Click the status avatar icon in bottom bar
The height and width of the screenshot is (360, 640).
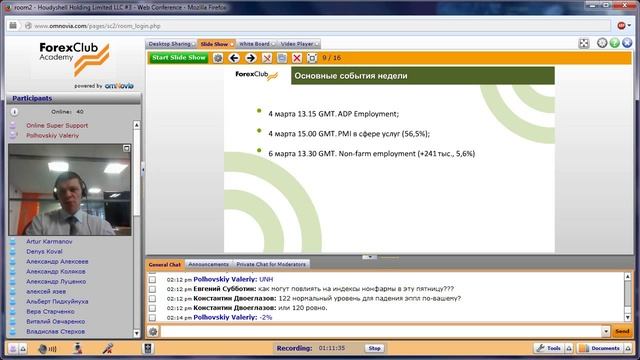(x=13, y=348)
